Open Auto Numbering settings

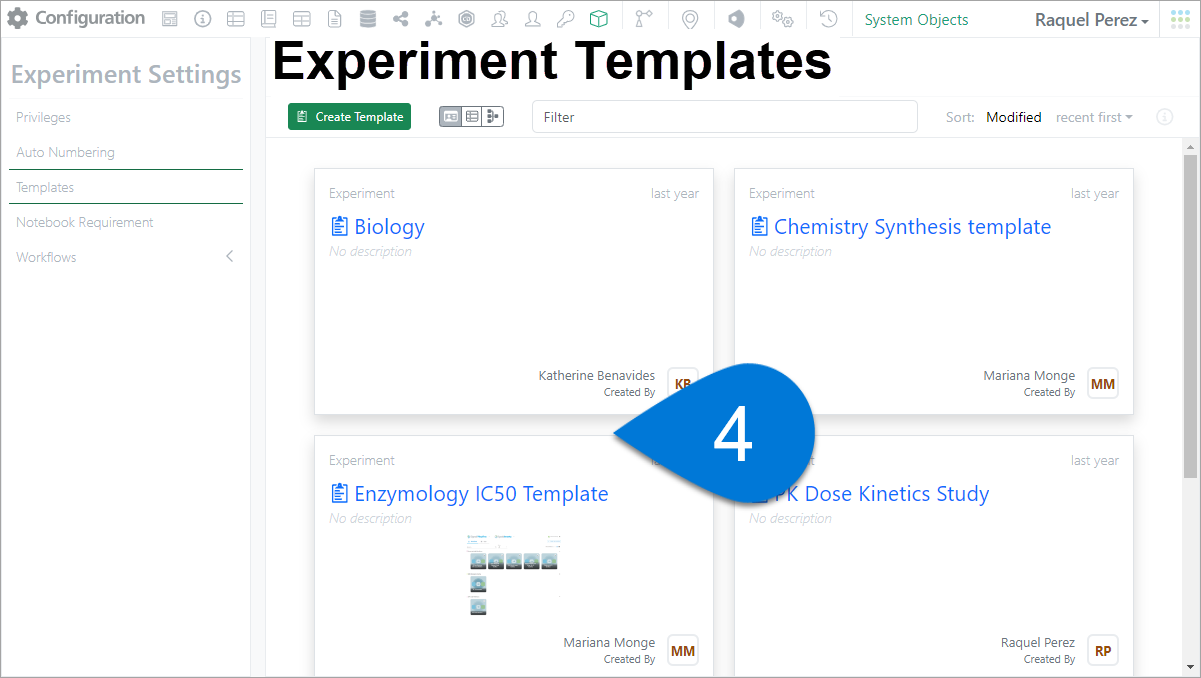click(65, 152)
